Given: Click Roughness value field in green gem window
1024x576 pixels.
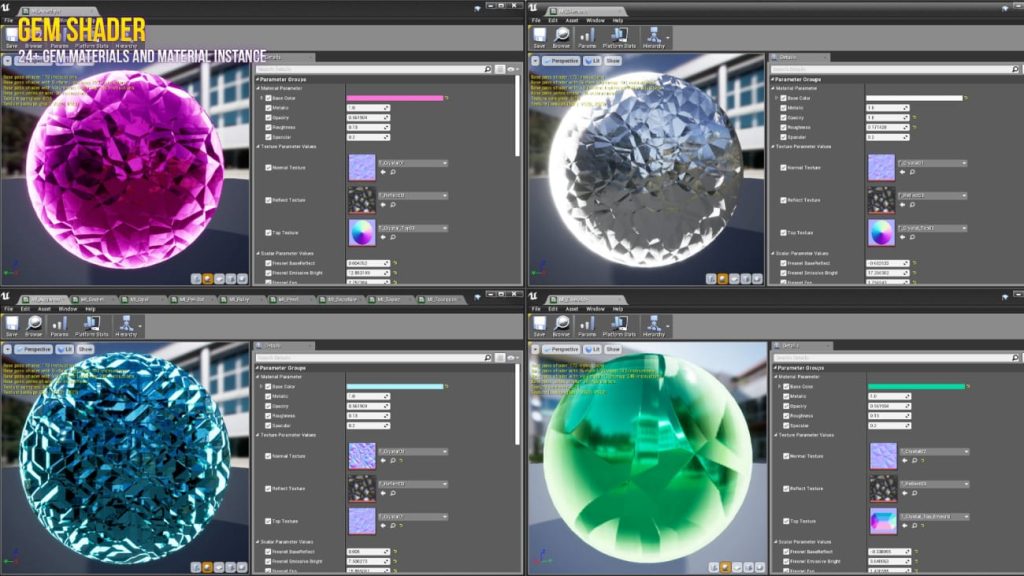Looking at the screenshot, I should (888, 415).
